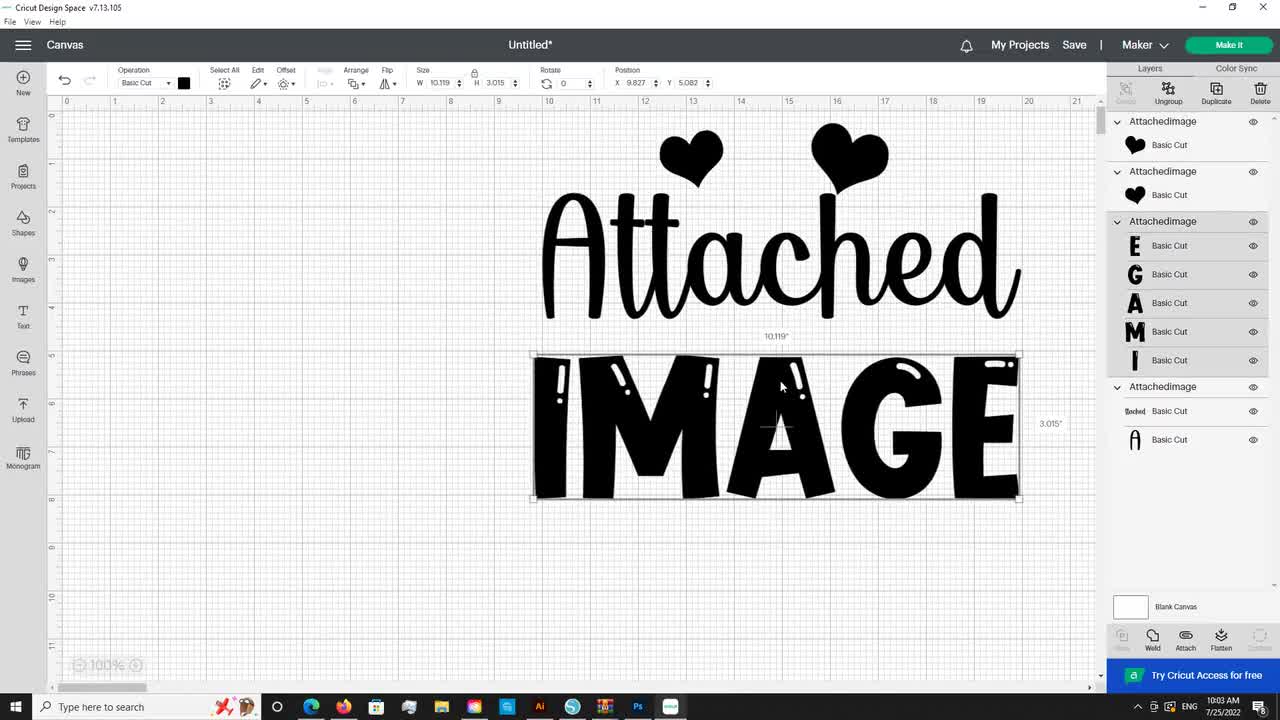Click the New project icon
The width and height of the screenshot is (1280, 720).
tap(23, 83)
